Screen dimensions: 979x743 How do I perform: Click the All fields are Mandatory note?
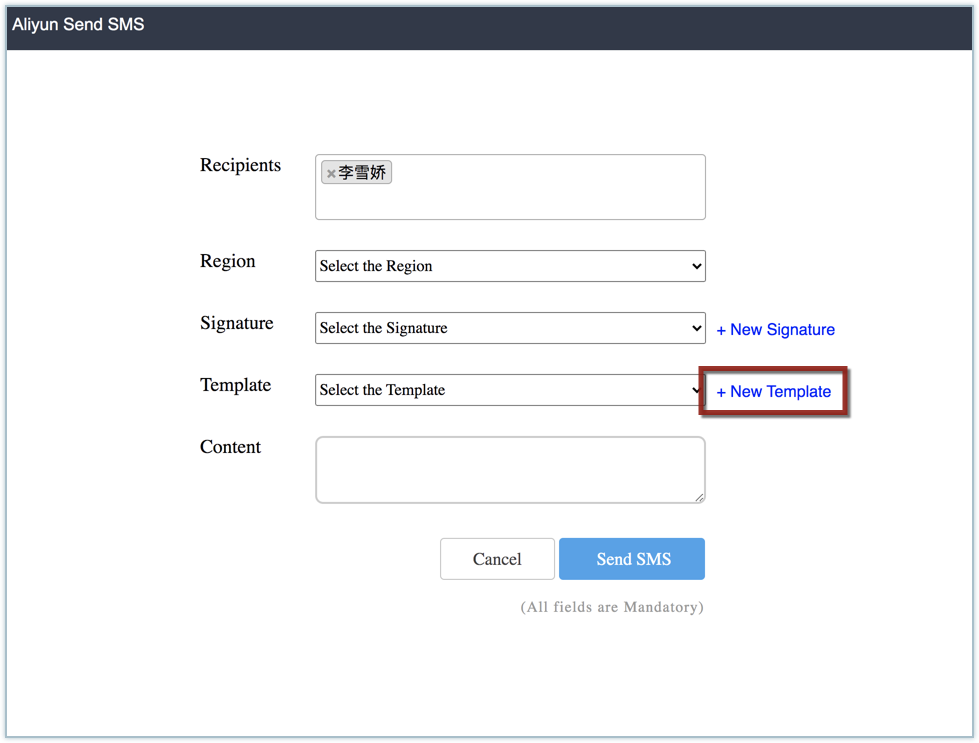(x=612, y=607)
